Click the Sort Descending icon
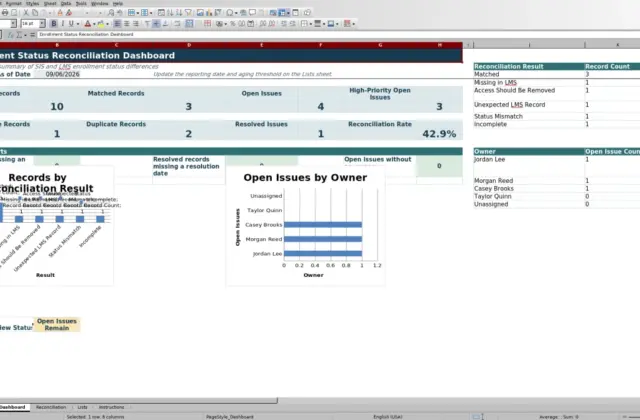Screen dimensions: 640x420 [179, 13]
